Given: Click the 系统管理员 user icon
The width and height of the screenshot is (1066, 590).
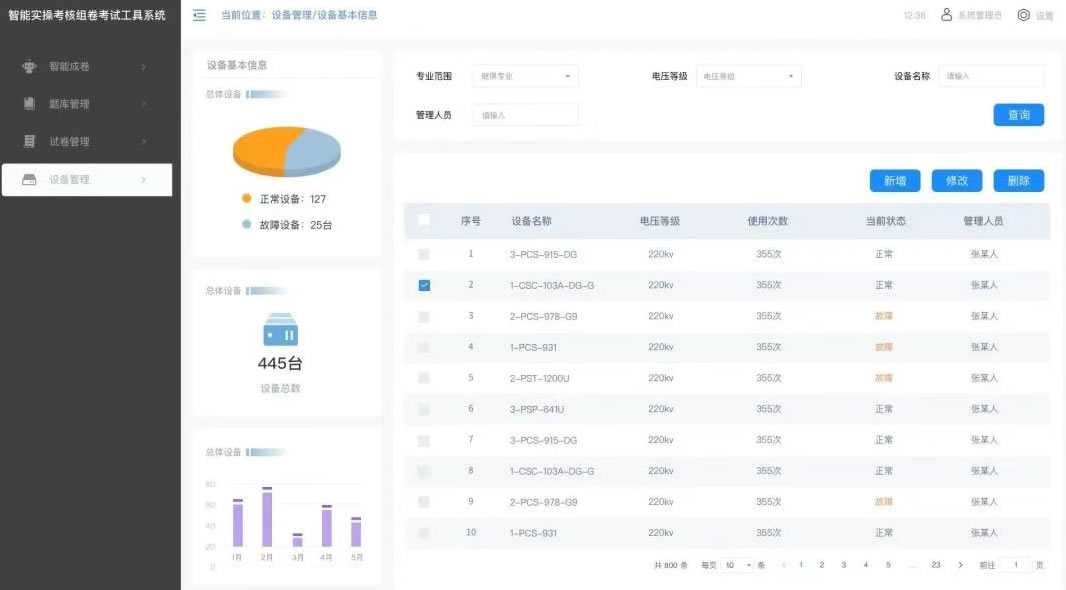Looking at the screenshot, I should coord(946,15).
